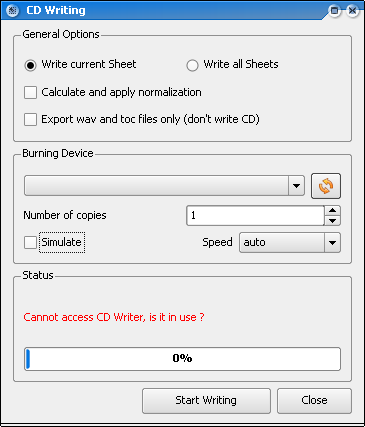Screen dimensions: 365x427
Task: Refresh the burning device list
Action: point(326,186)
